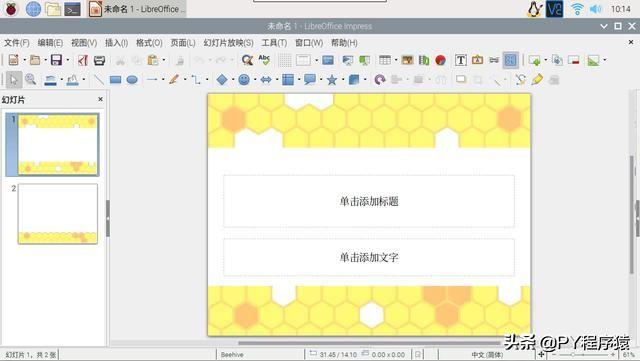
Task: Open the 格式(O) menu
Action: click(x=149, y=43)
